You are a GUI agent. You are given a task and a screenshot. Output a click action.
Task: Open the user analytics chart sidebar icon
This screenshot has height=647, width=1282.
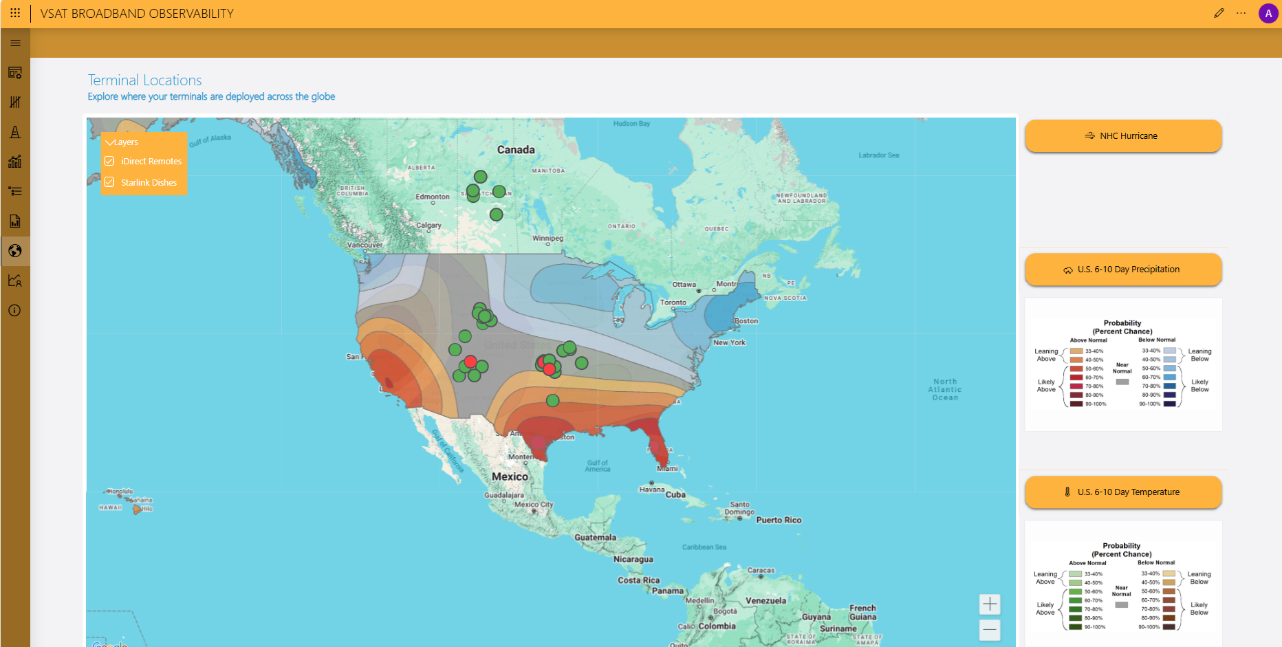15,280
